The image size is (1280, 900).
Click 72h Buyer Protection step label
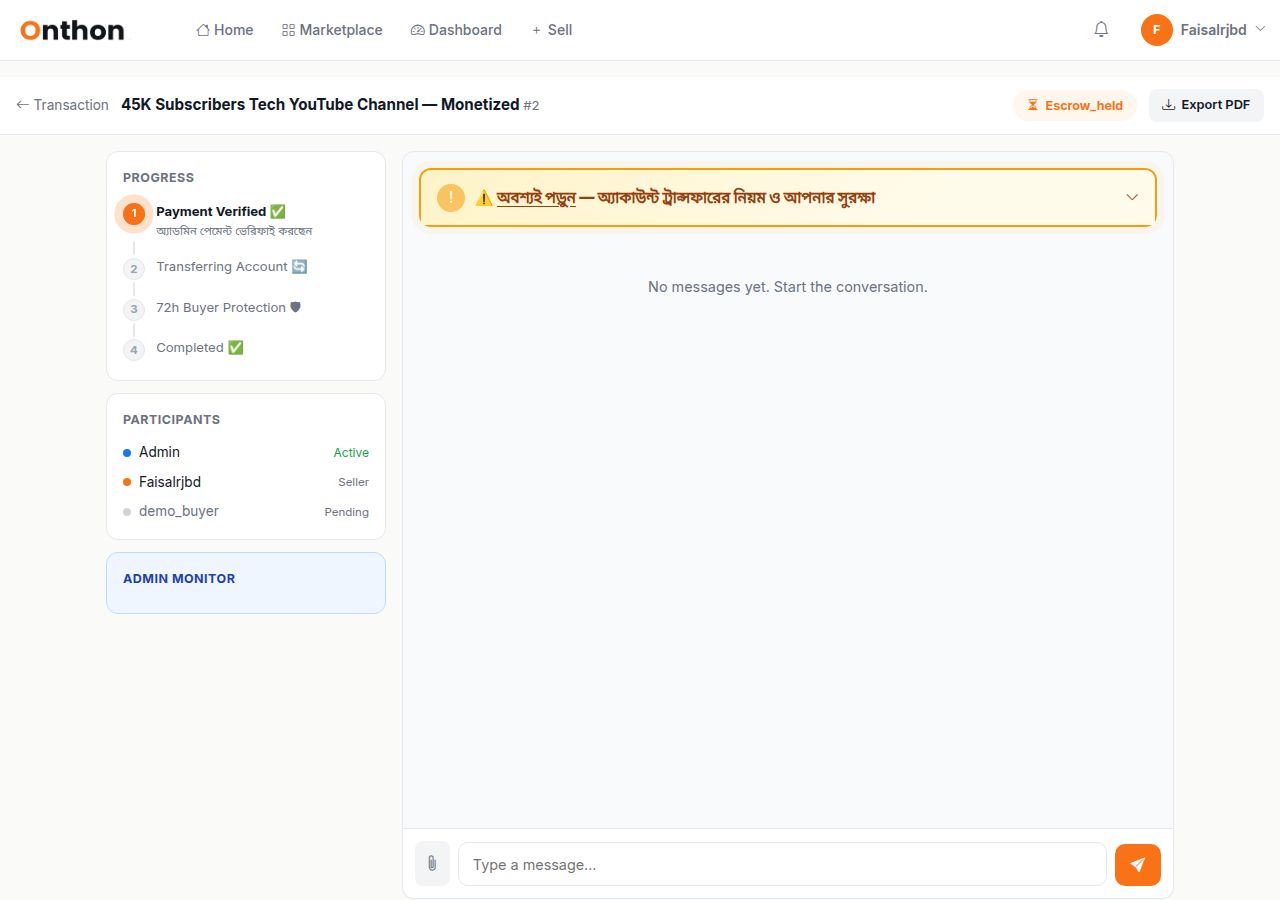[x=229, y=307]
